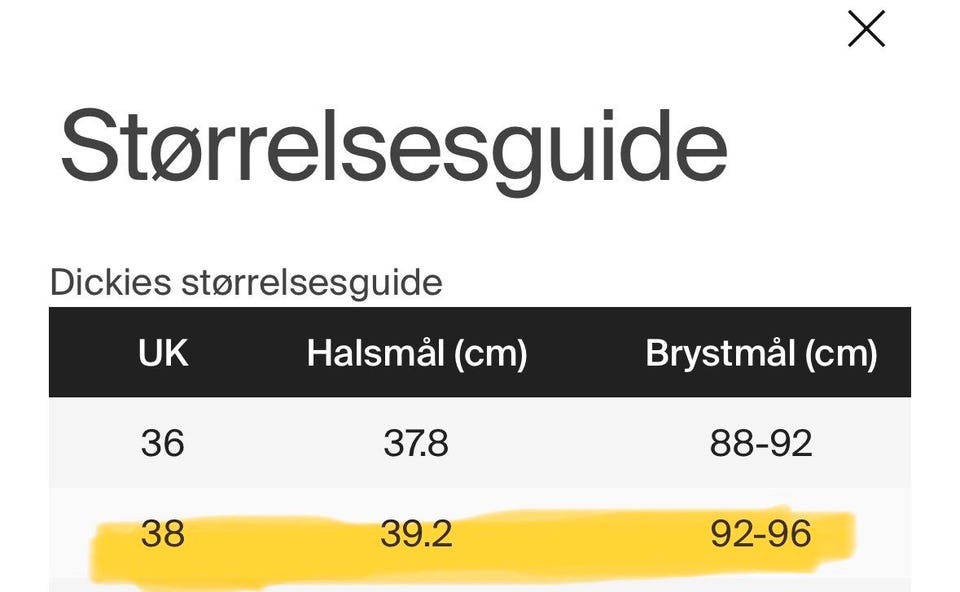Image resolution: width=960 pixels, height=592 pixels.
Task: Select the UK column header
Action: click(x=162, y=353)
